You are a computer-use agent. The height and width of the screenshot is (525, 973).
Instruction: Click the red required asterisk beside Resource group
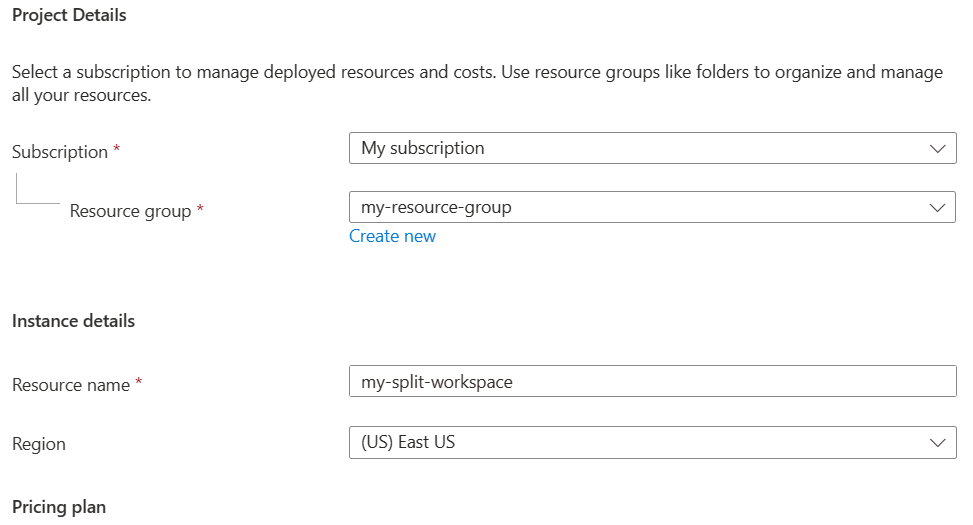200,209
